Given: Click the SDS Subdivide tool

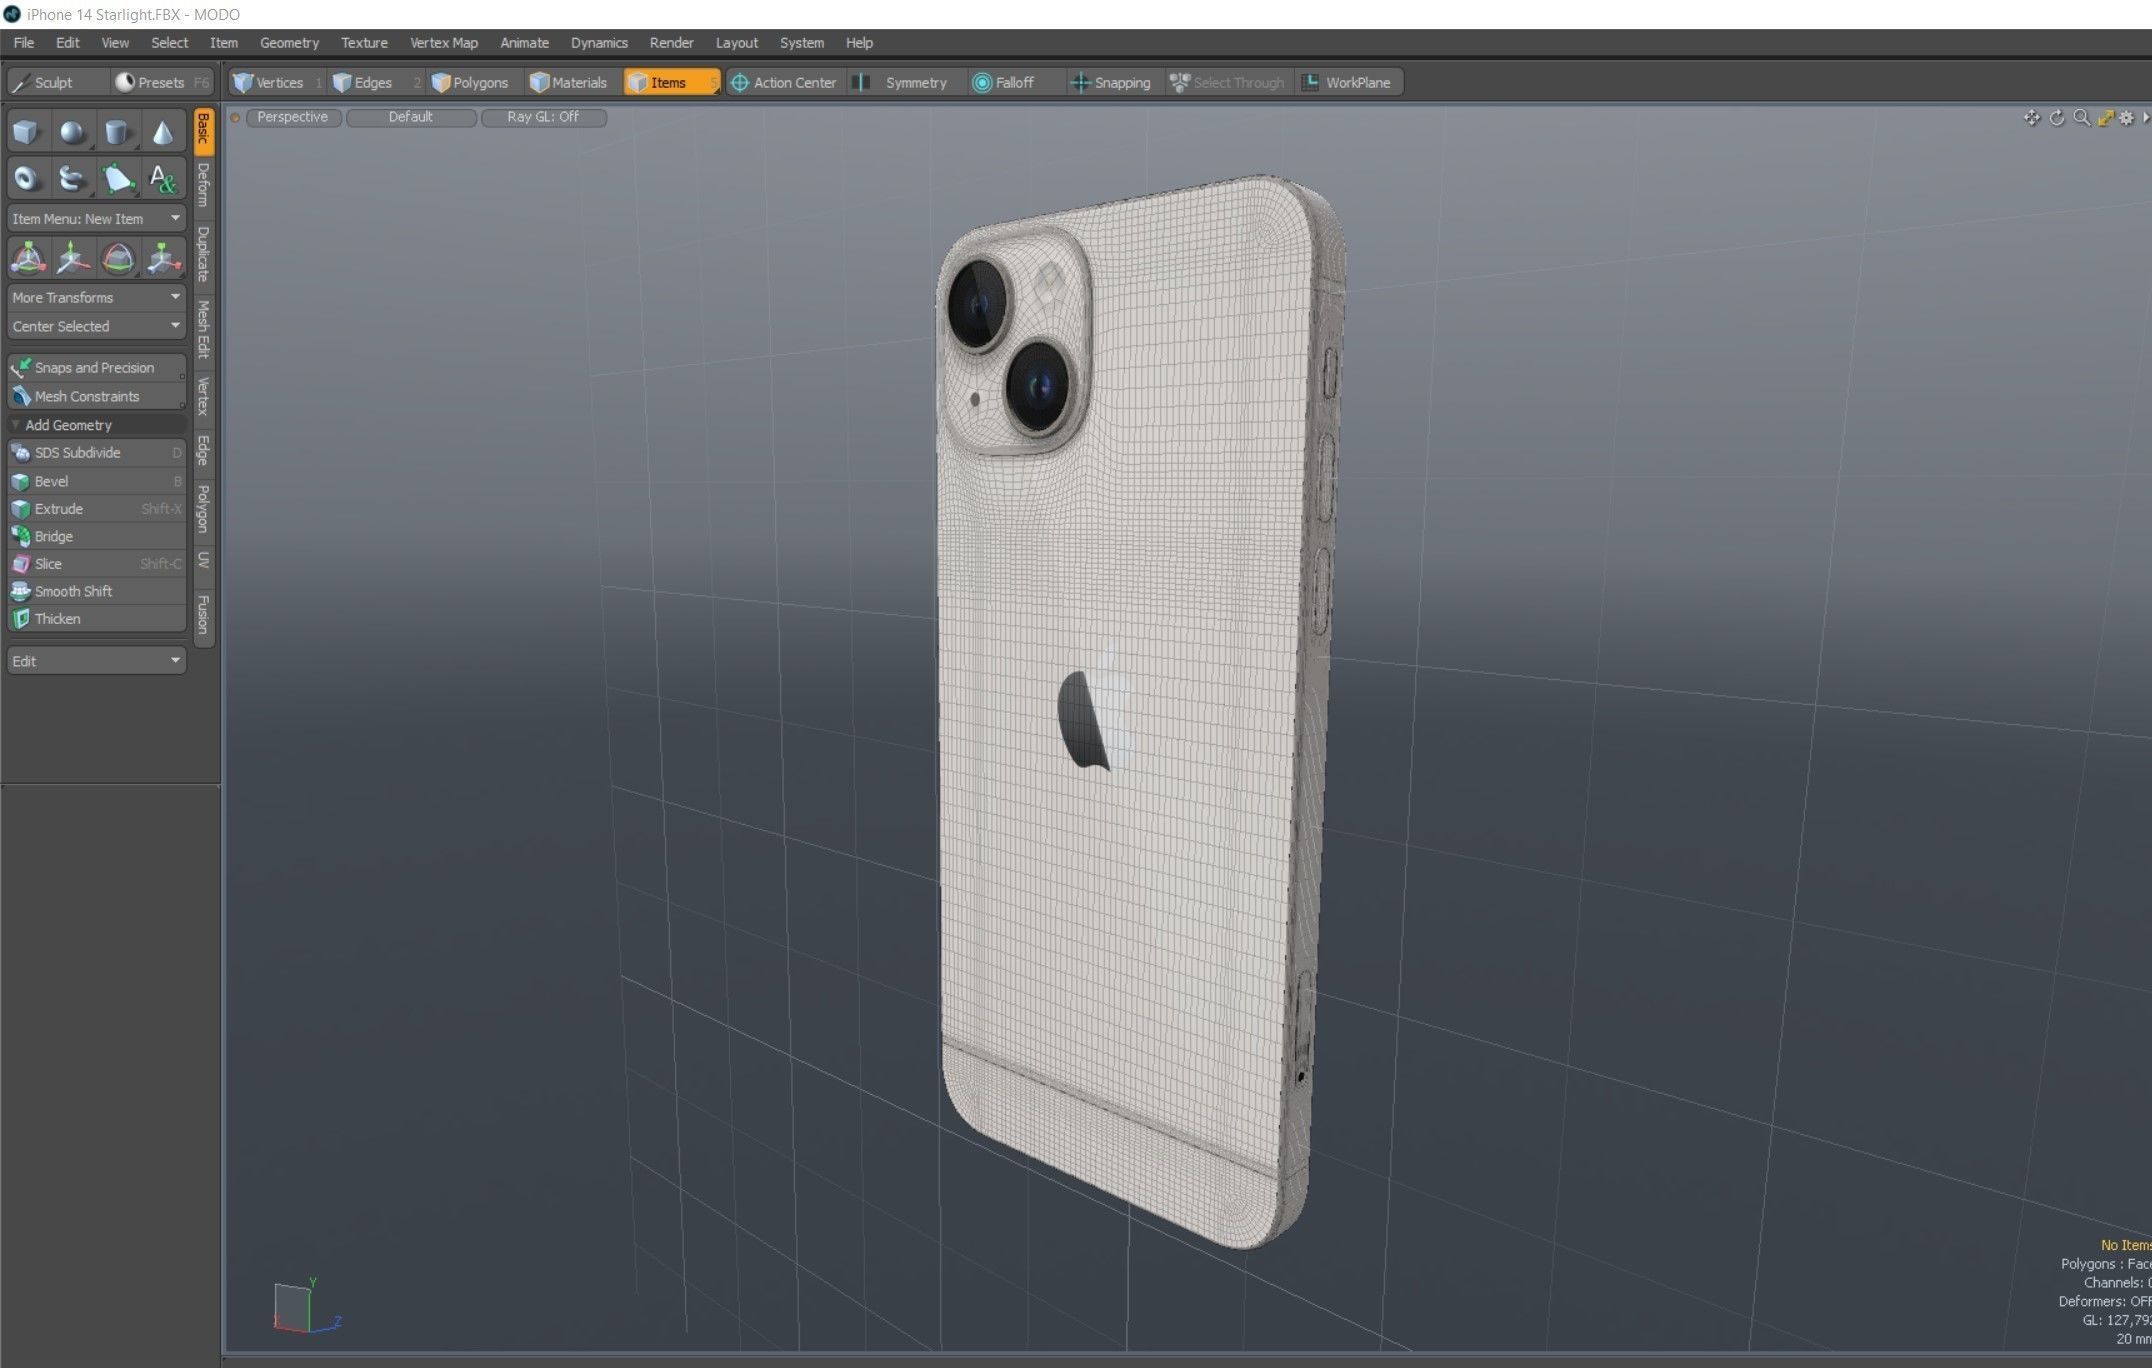Looking at the screenshot, I should pos(97,453).
